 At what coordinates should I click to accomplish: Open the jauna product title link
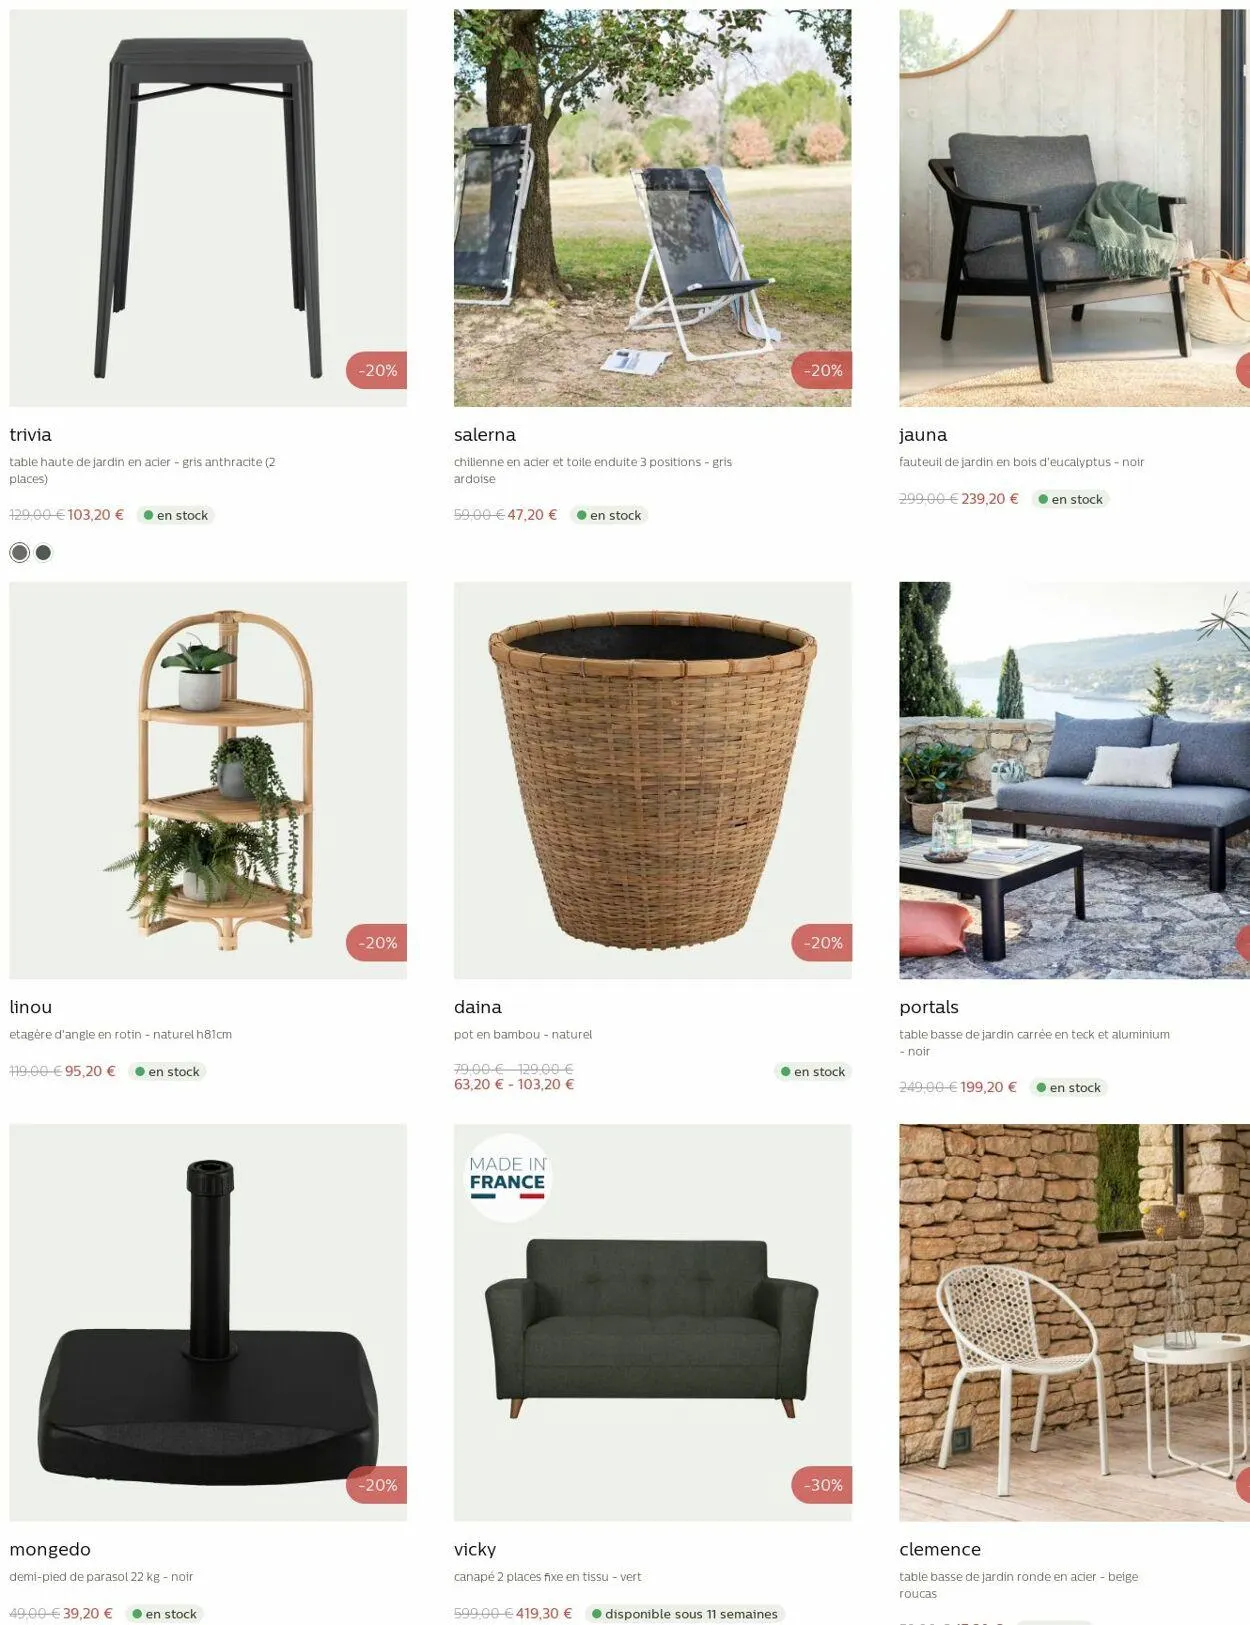pos(923,435)
